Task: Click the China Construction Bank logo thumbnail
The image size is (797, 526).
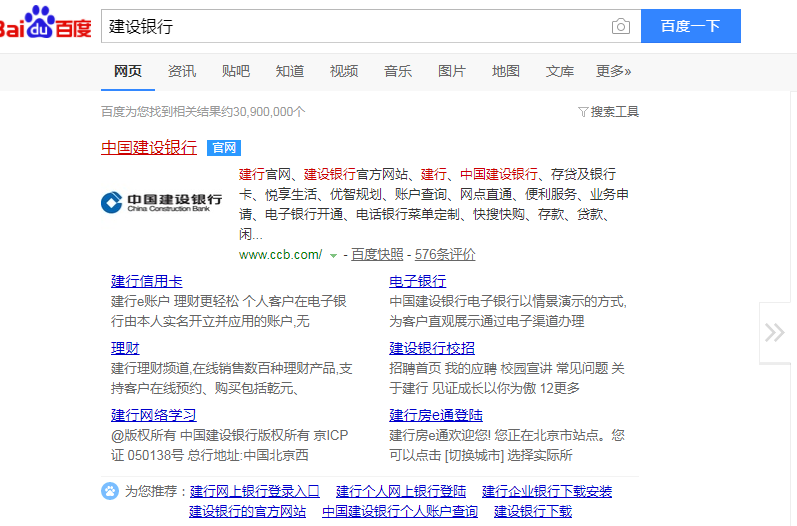Action: pos(162,202)
